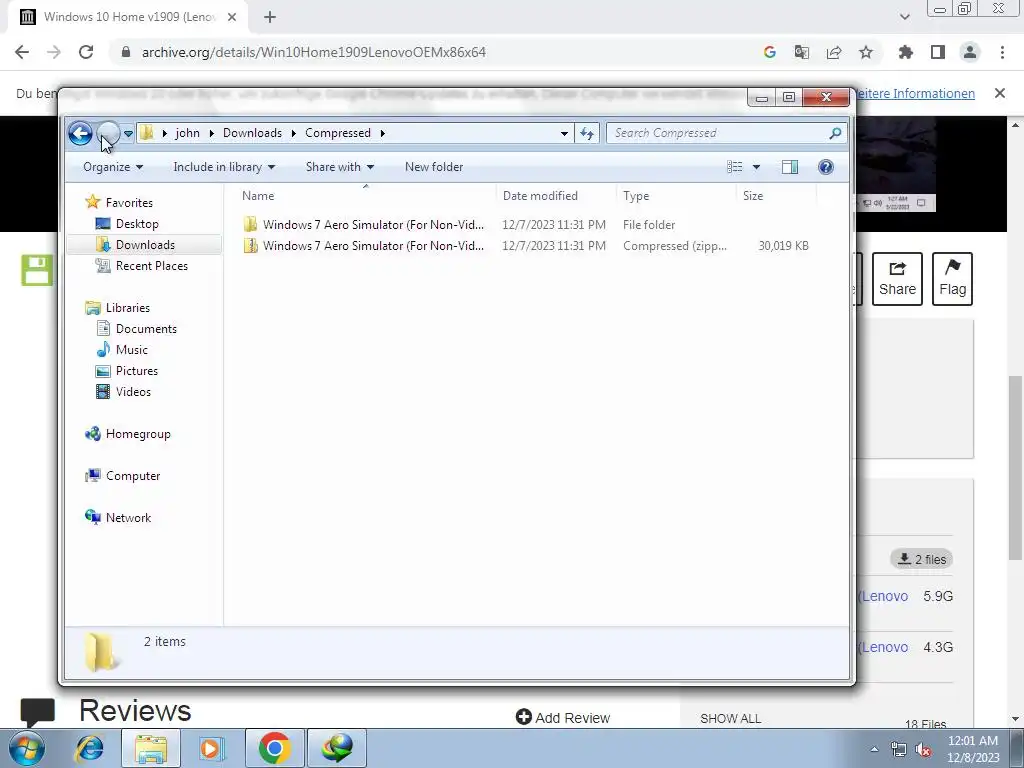Click the share page icon in Chrome's omnibox
The image size is (1024, 768).
833,52
